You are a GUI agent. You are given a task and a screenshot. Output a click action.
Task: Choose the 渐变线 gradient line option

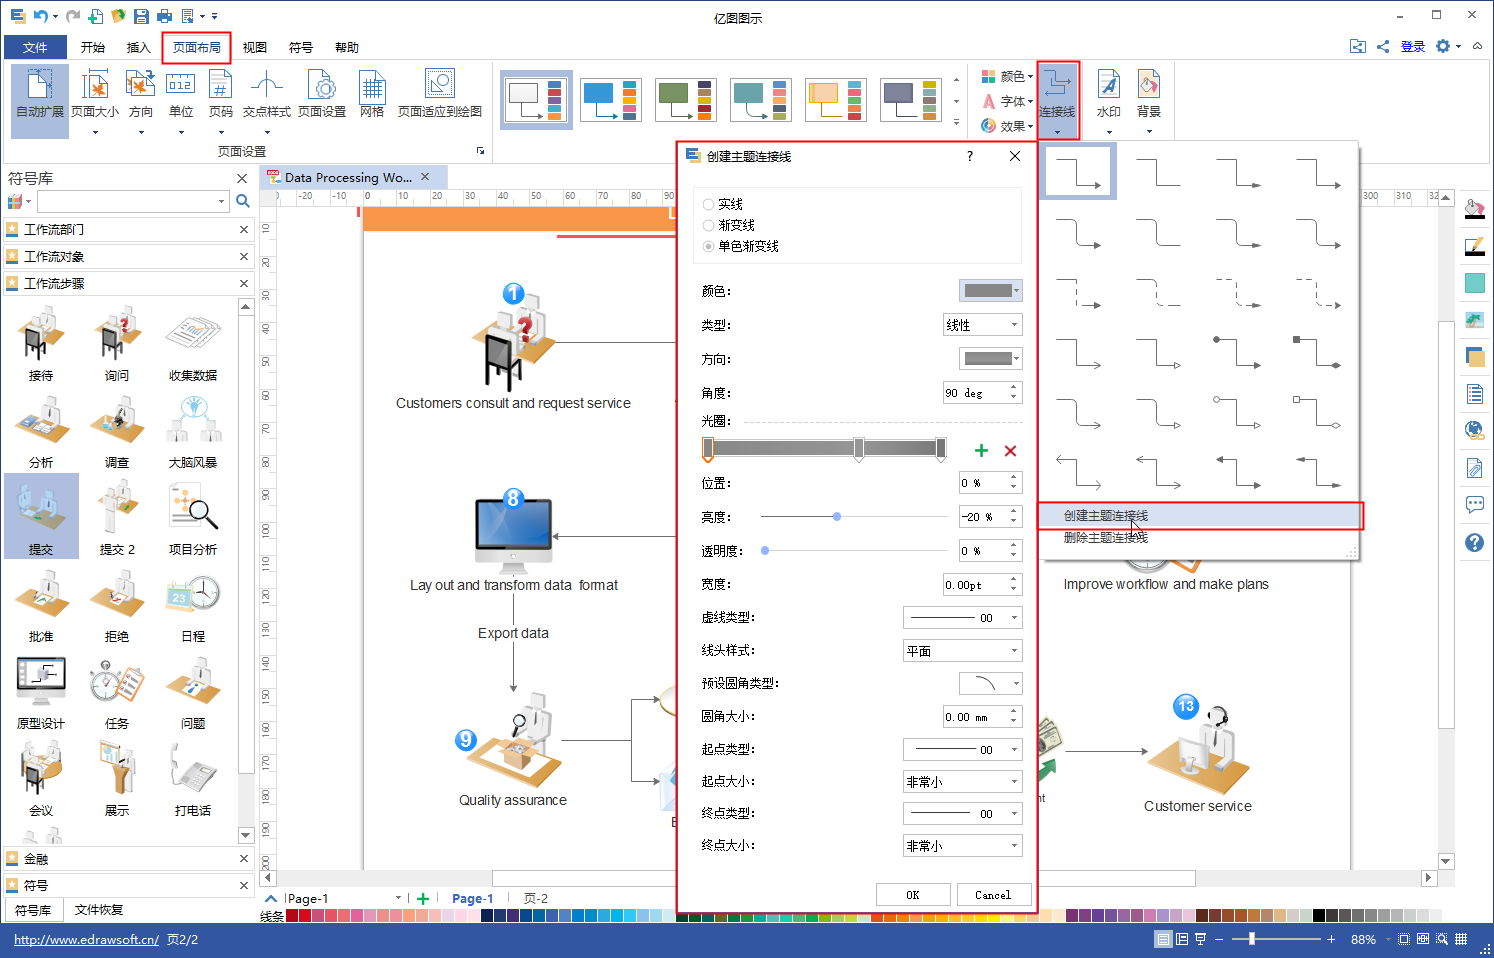point(709,225)
